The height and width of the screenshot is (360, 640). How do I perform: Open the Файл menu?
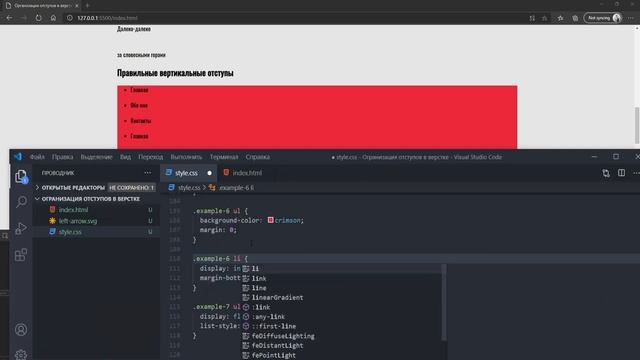tap(37, 157)
